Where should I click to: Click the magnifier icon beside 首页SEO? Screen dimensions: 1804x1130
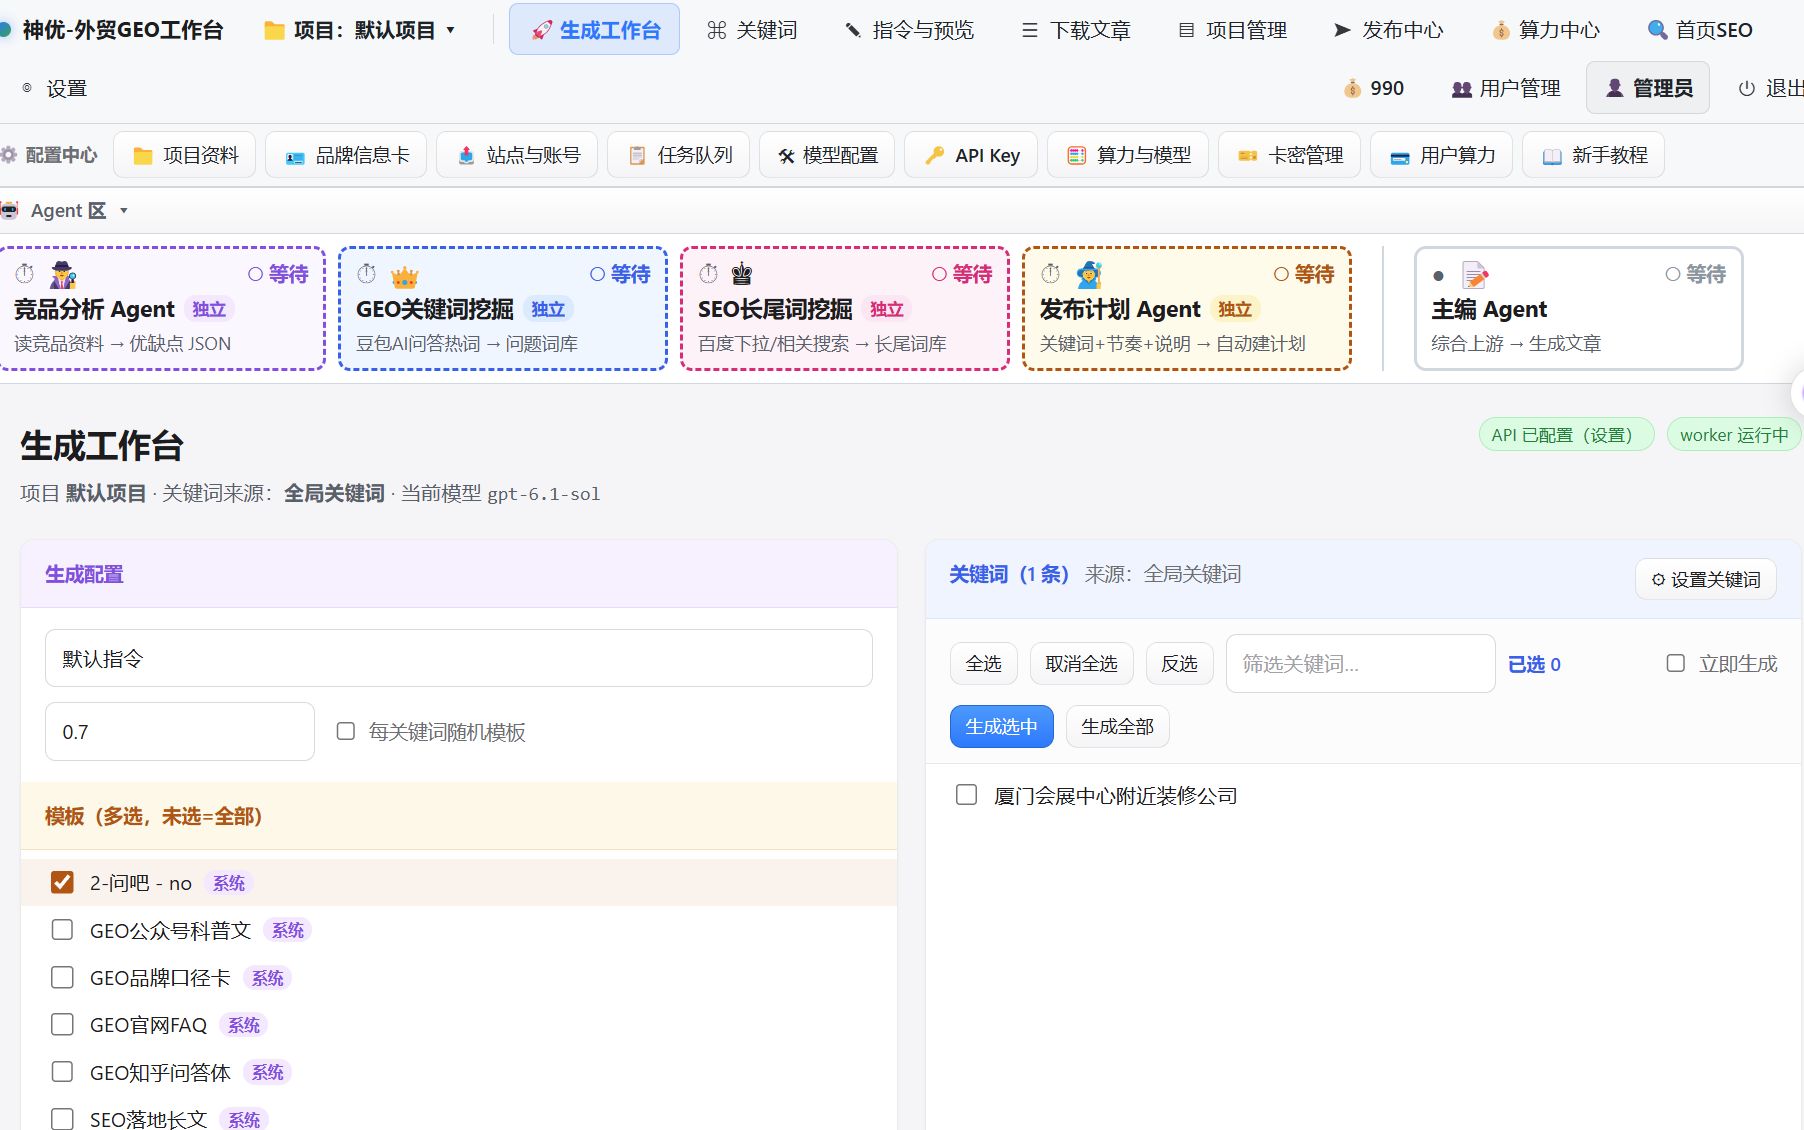[x=1657, y=30]
